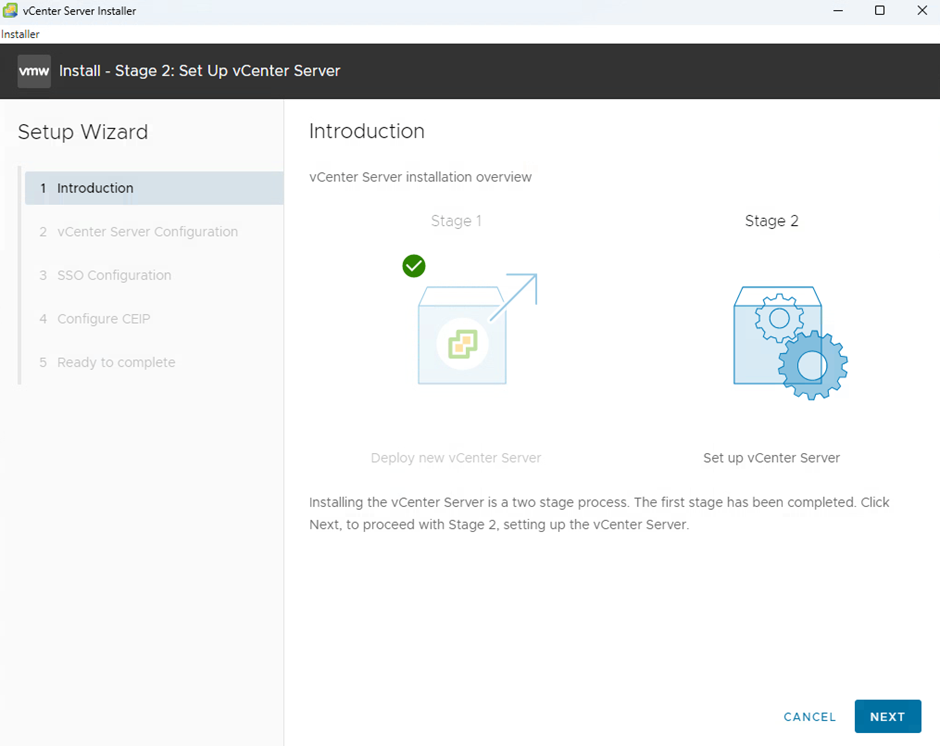Open the Installer menu
This screenshot has height=746, width=940.
(20, 34)
